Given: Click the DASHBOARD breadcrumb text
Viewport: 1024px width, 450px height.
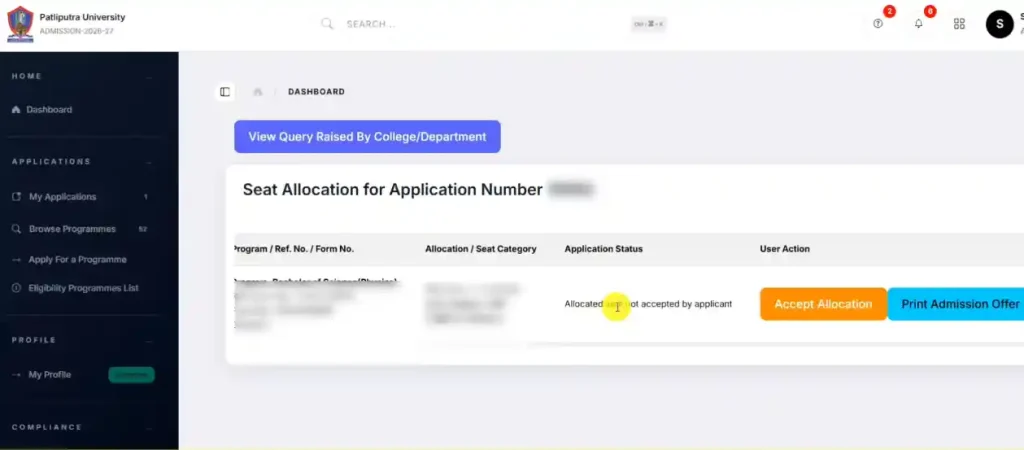Looking at the screenshot, I should (316, 92).
